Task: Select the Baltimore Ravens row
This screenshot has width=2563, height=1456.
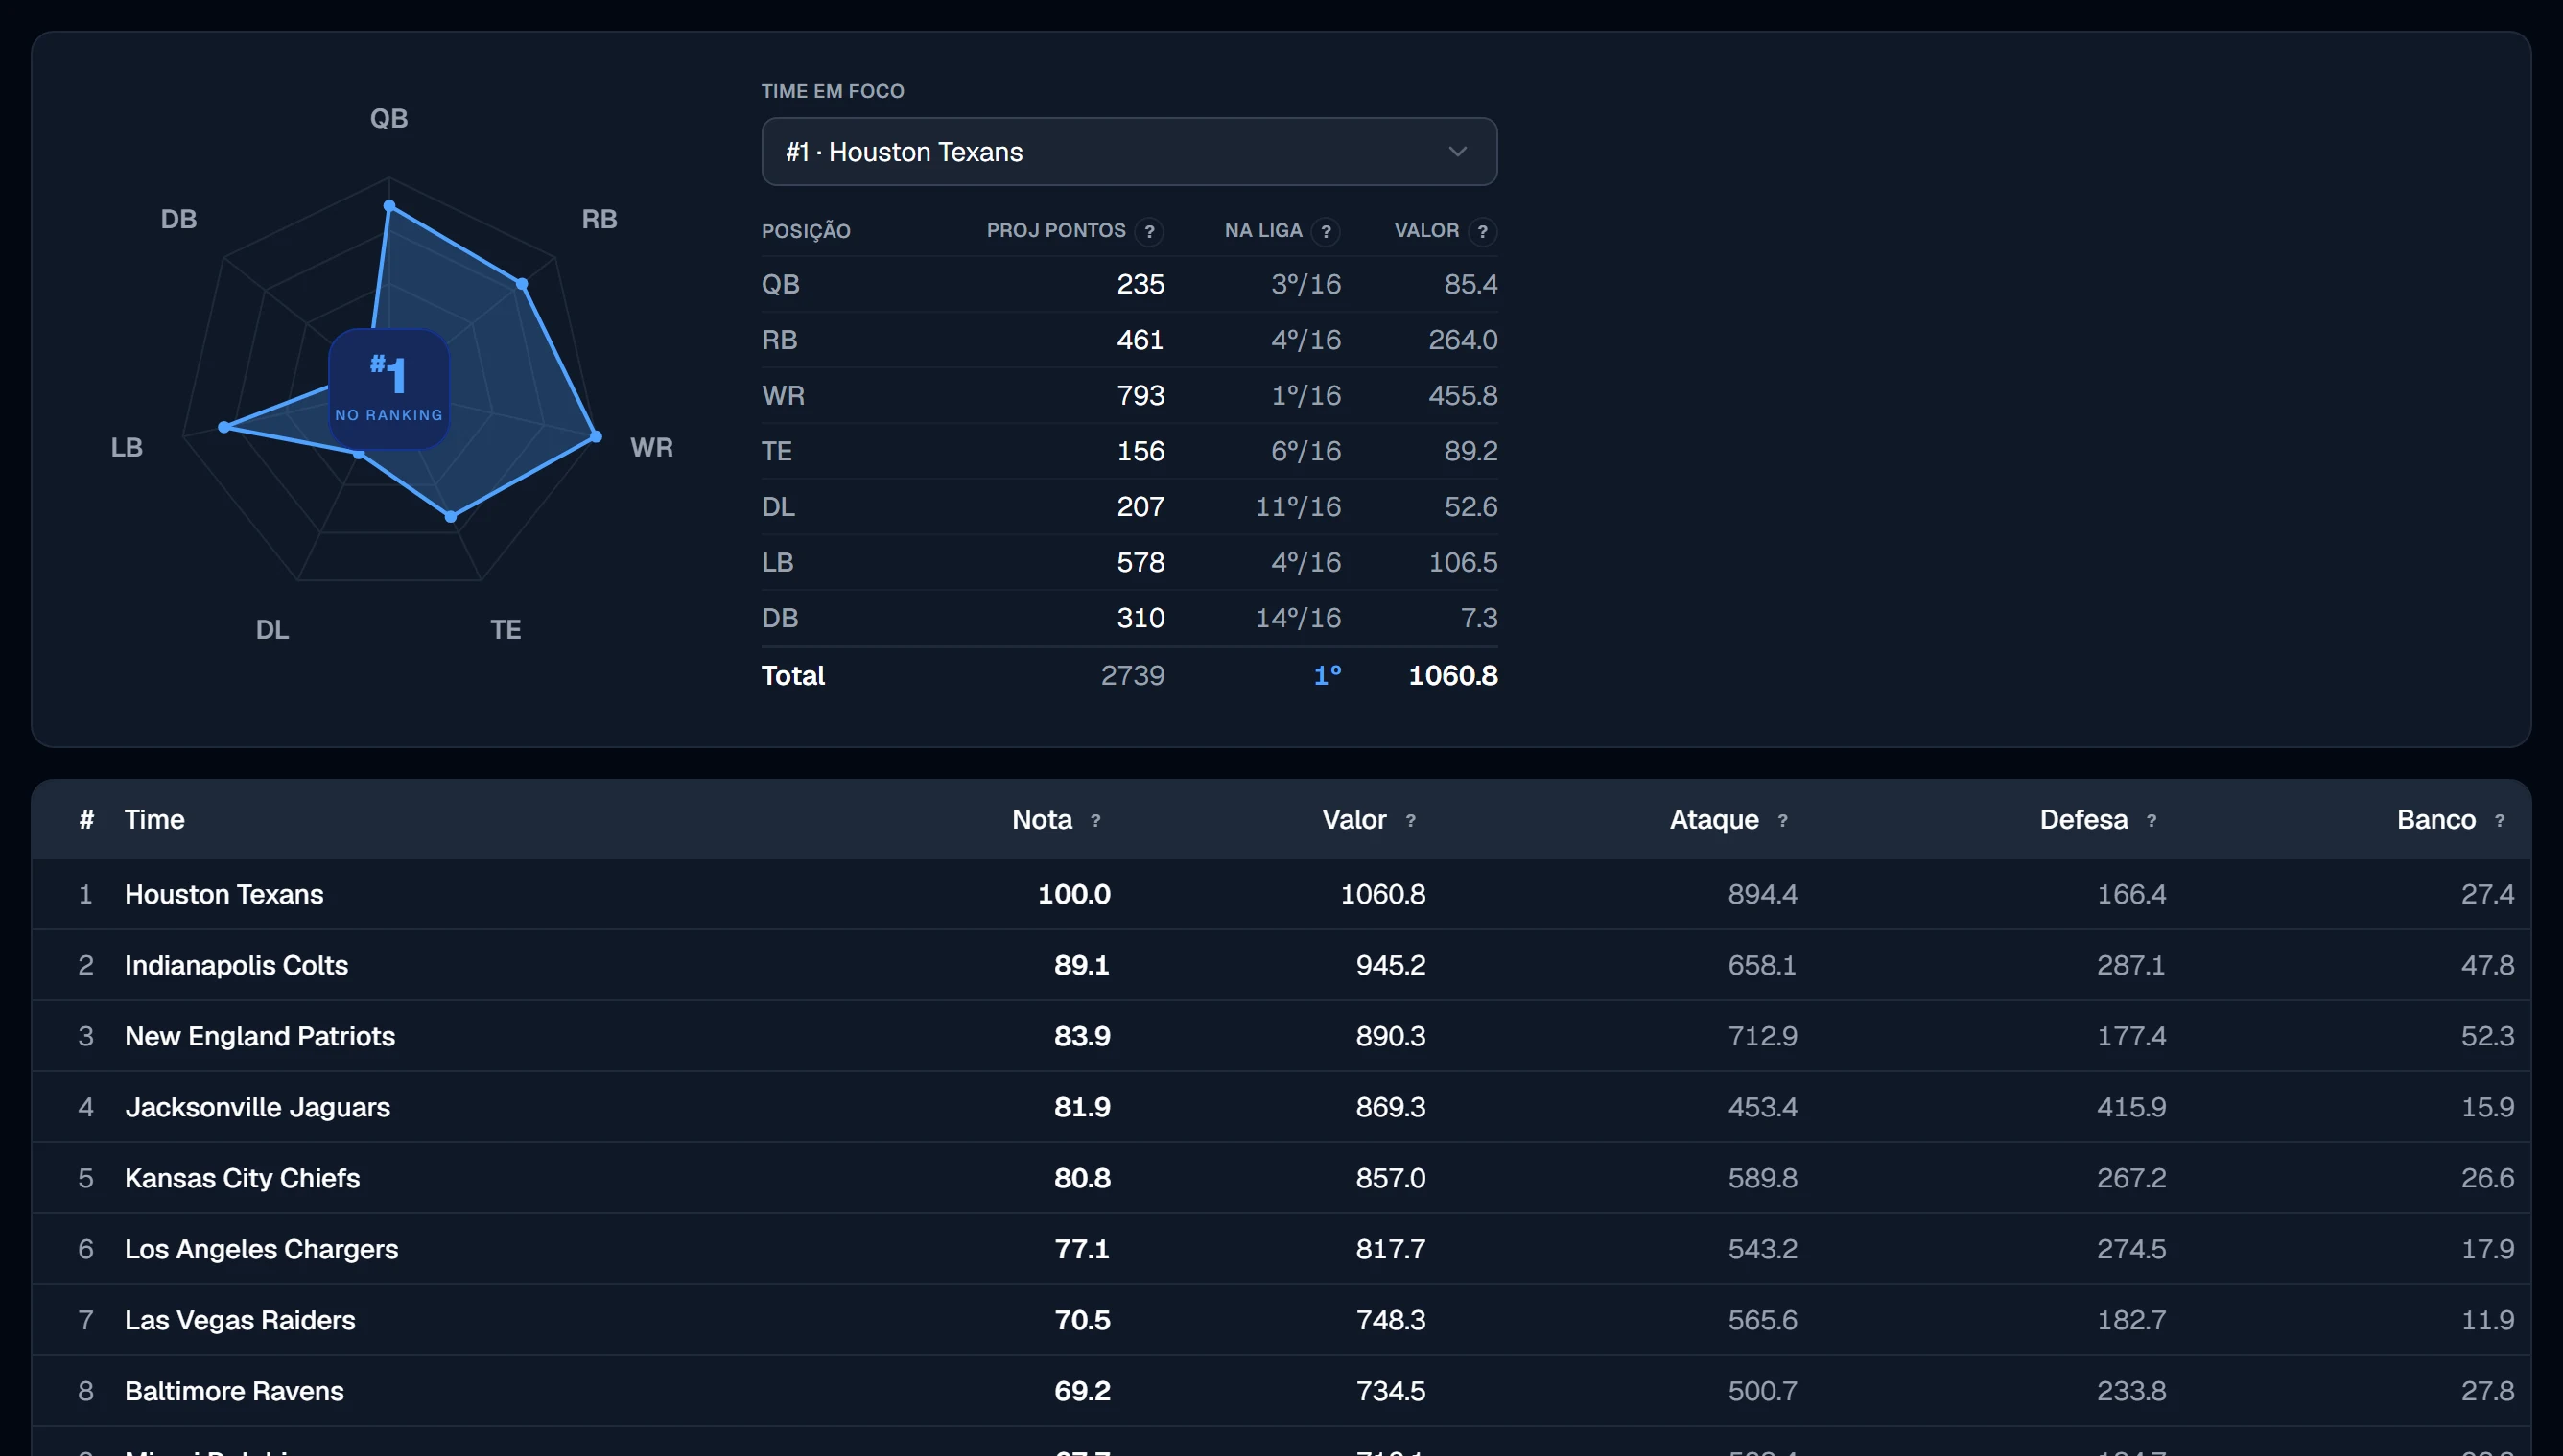Action: click(1281, 1391)
